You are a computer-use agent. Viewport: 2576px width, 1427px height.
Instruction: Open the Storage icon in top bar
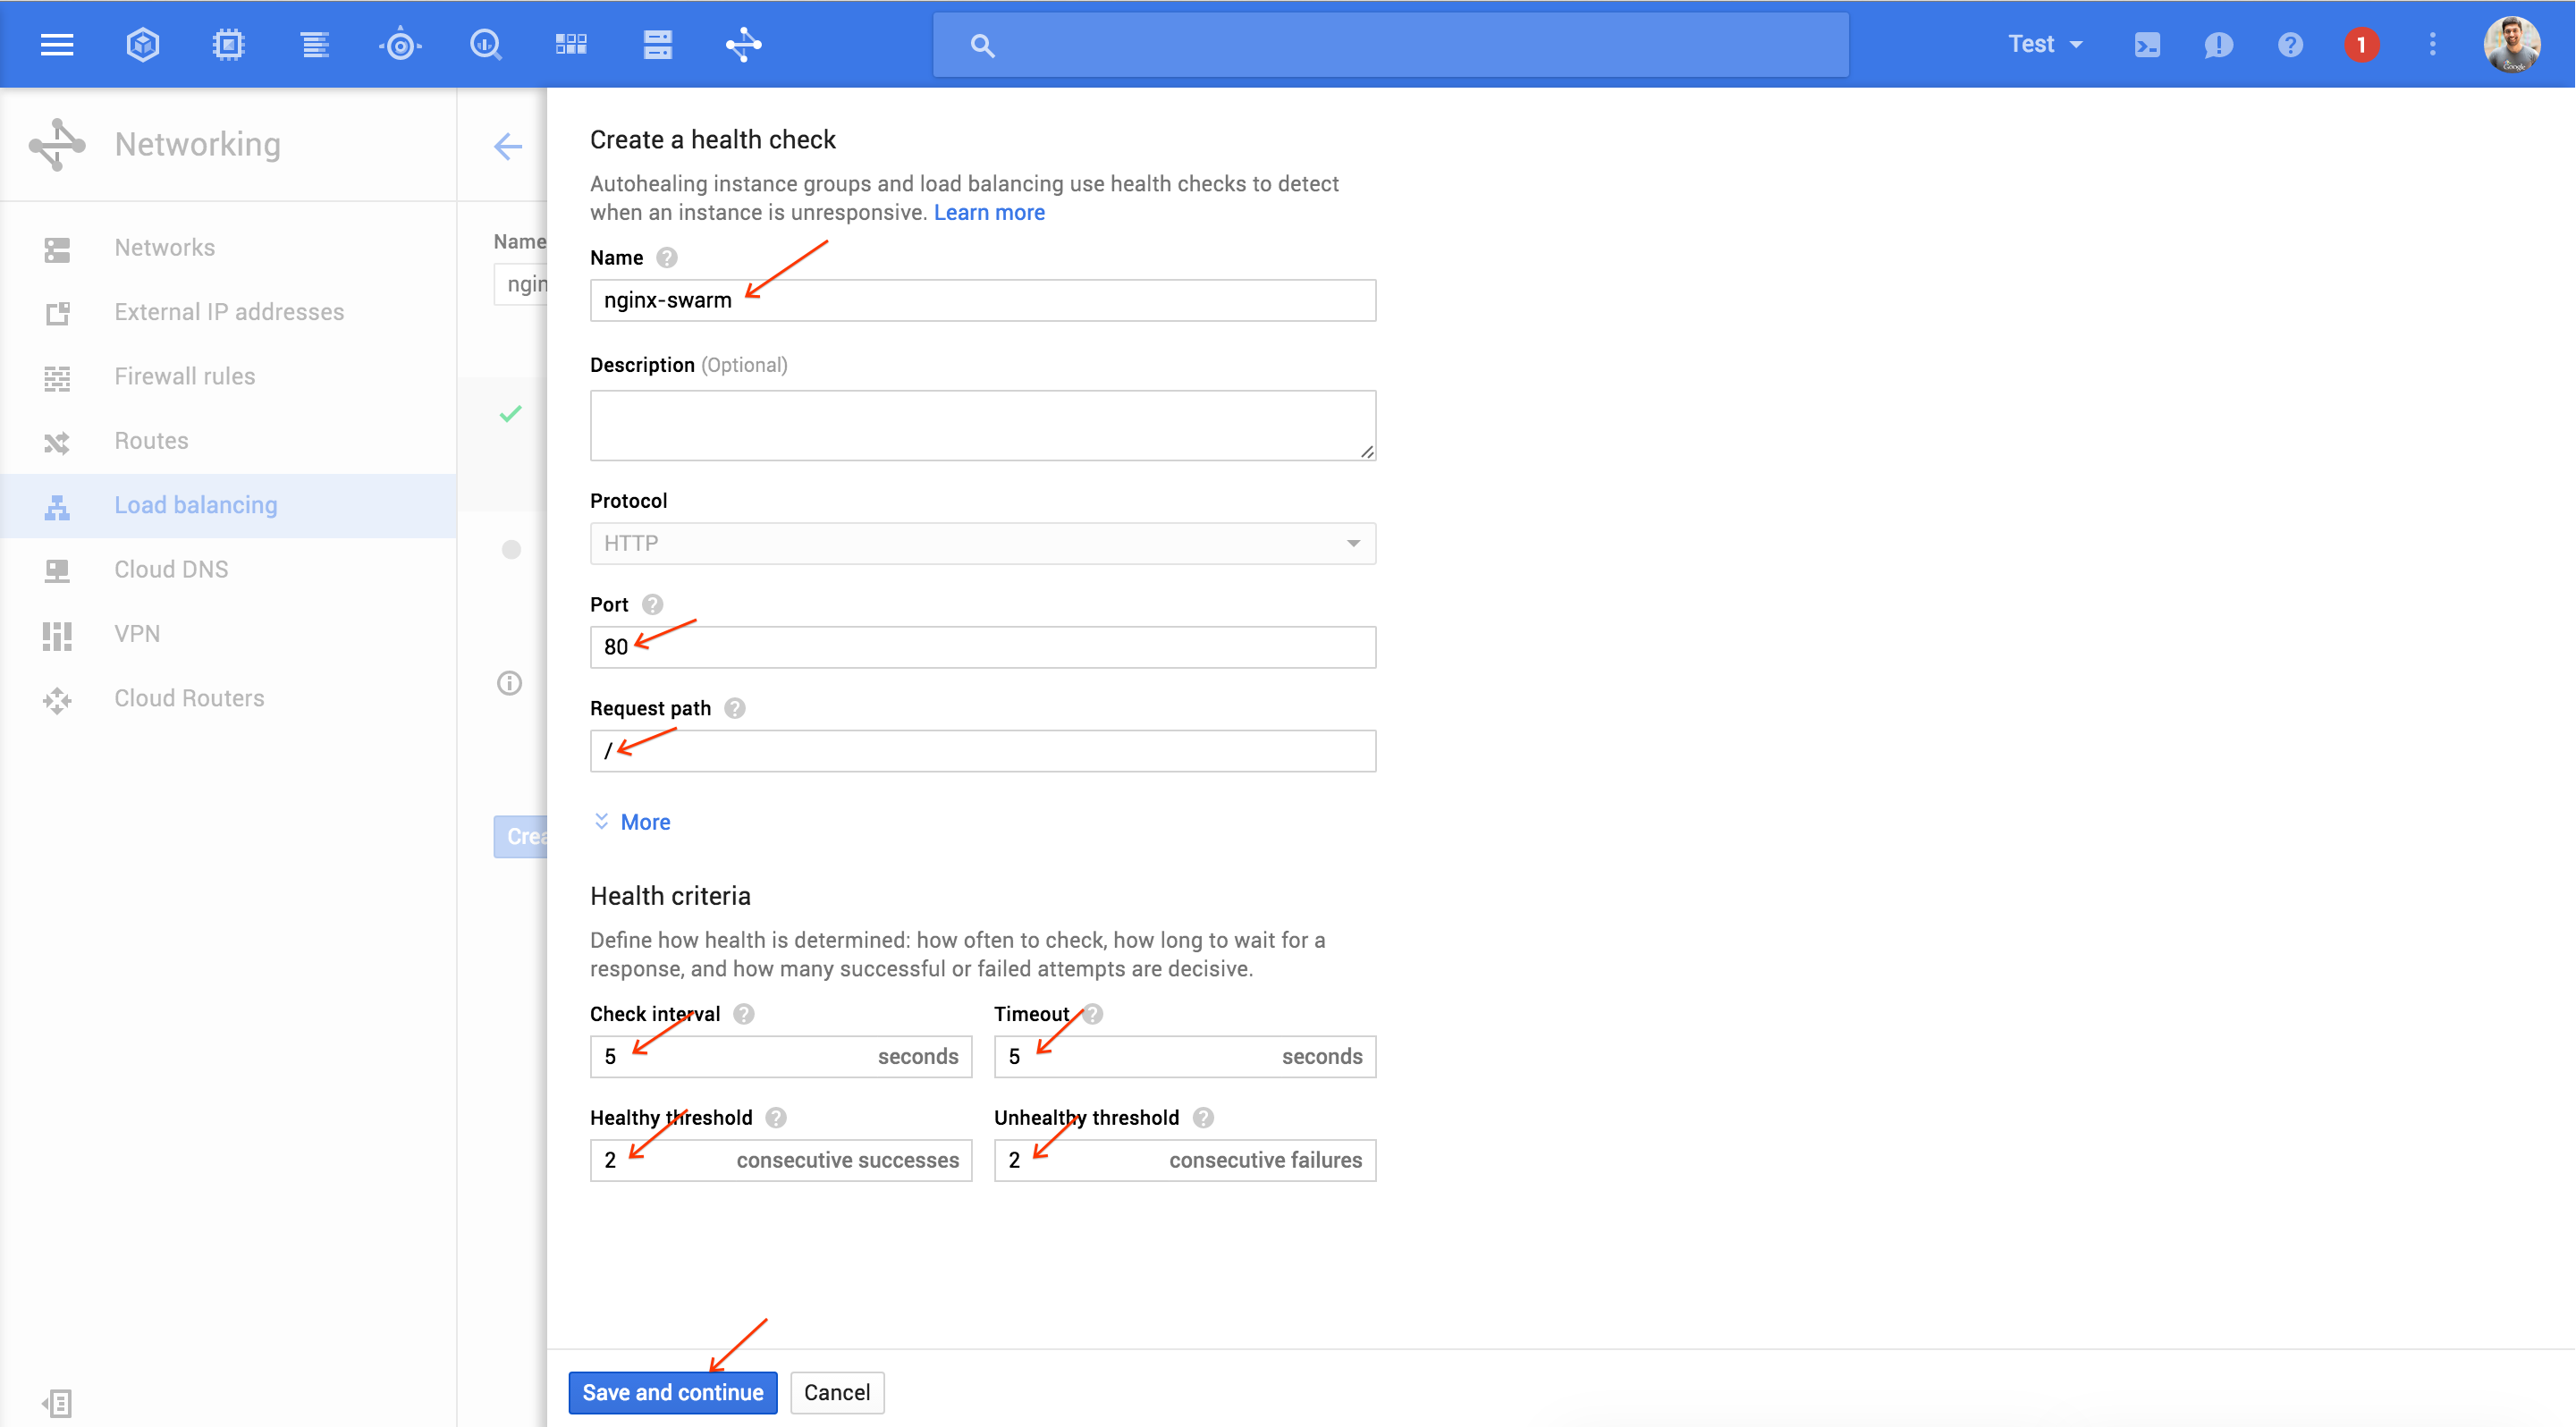(x=657, y=45)
